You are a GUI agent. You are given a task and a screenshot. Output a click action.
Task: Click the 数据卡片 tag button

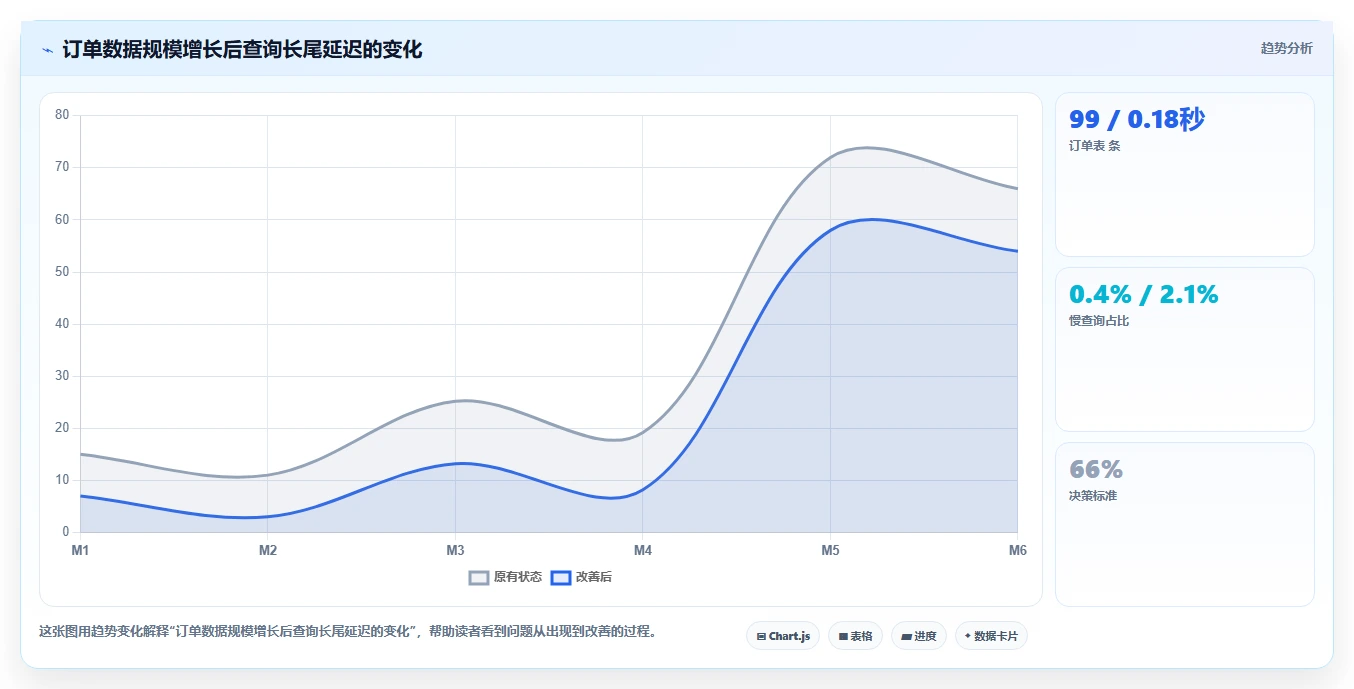(991, 636)
